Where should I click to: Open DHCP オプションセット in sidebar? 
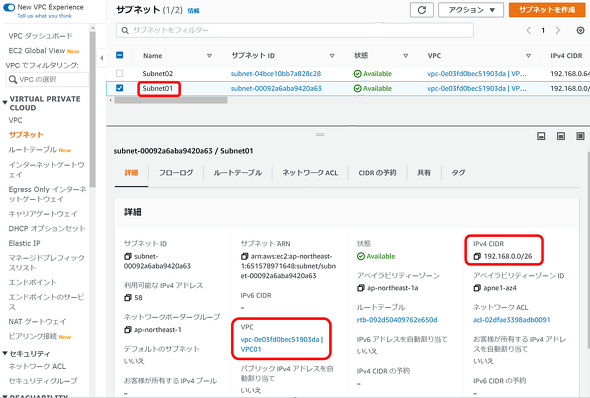[47, 229]
